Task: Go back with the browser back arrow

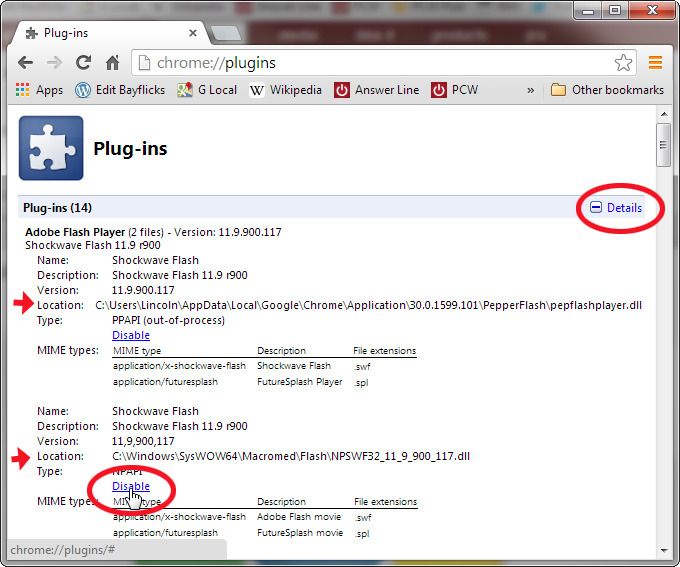Action: (x=26, y=63)
